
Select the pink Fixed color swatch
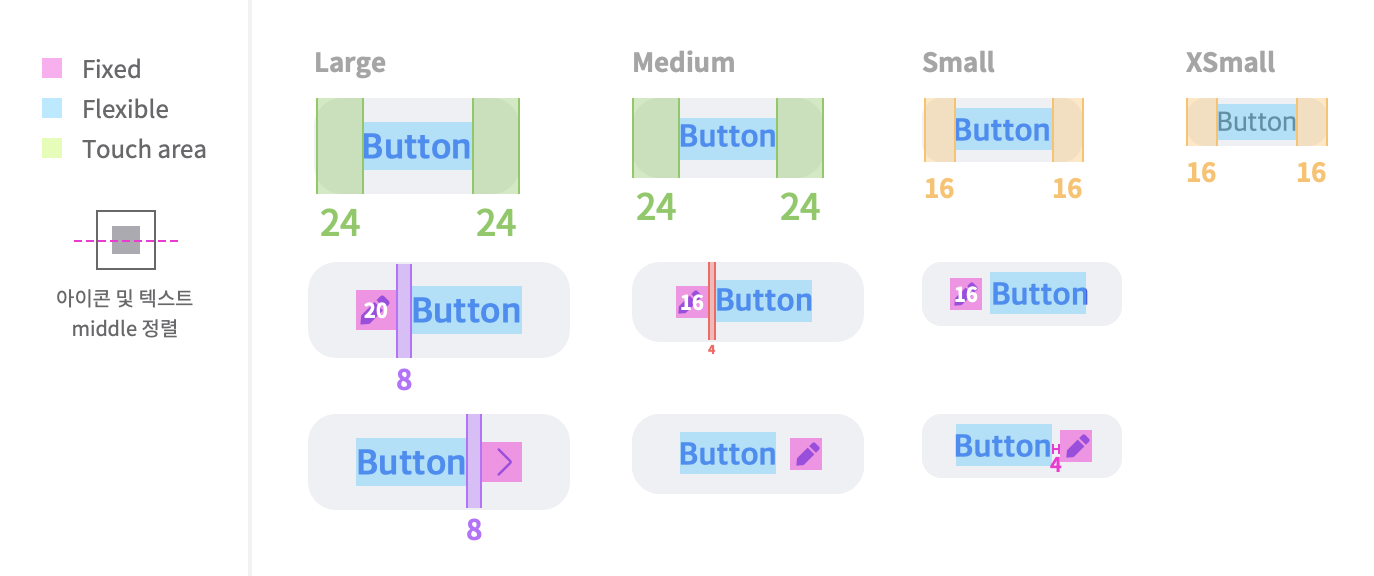tap(52, 68)
